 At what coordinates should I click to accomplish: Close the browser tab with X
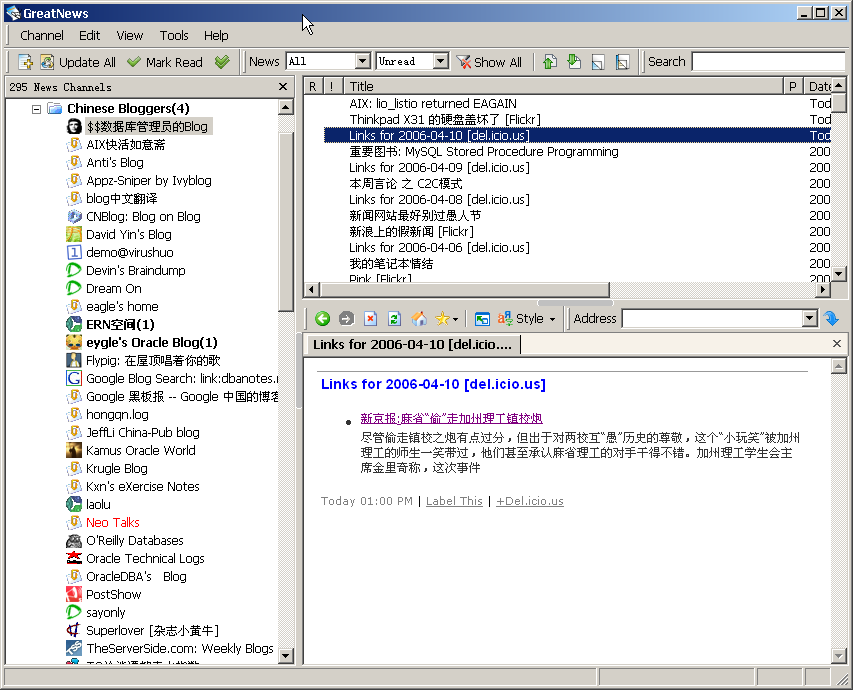point(837,344)
